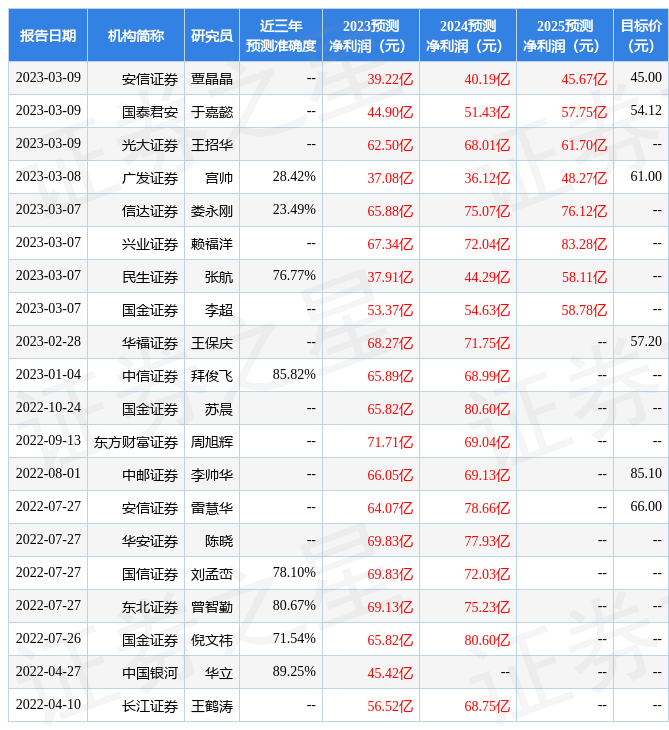Click analyst name 倪文祎
669x730 pixels.
[212, 641]
